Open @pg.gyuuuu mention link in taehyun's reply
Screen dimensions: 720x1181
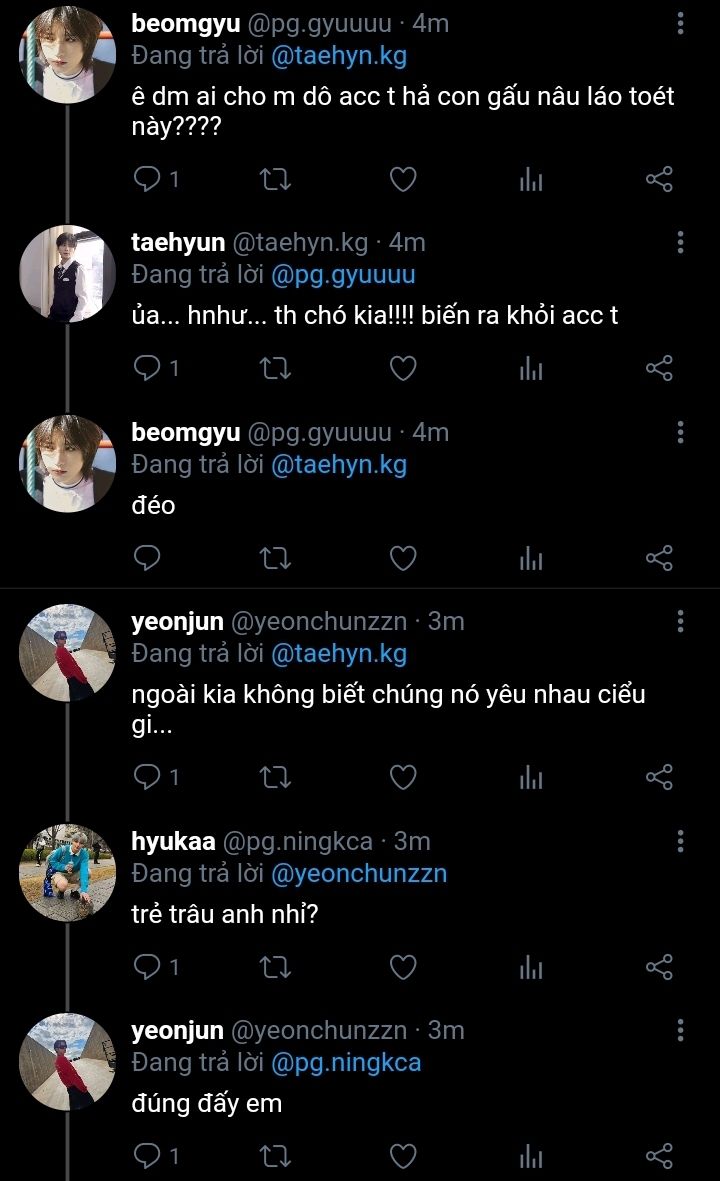[343, 274]
